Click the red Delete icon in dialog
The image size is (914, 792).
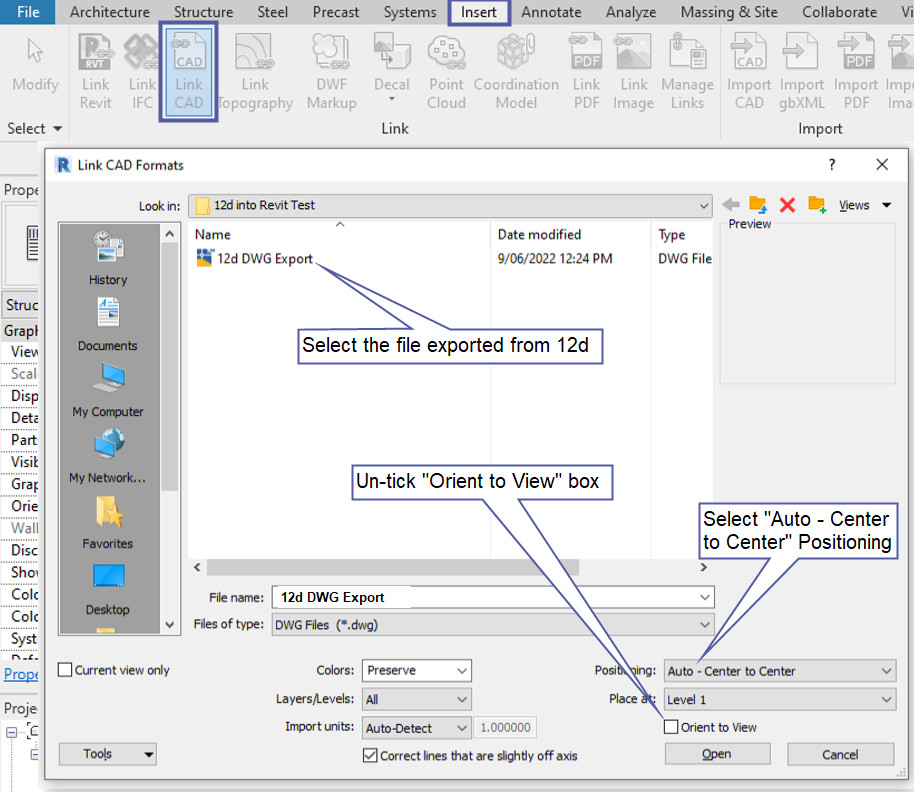tap(787, 205)
